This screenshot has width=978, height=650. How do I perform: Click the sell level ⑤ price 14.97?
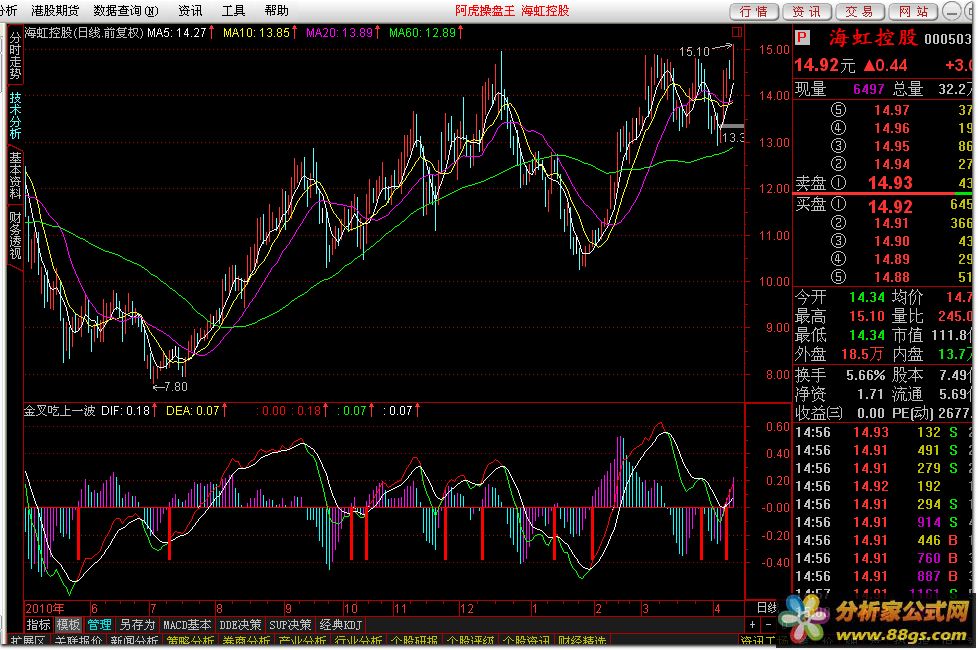[891, 110]
